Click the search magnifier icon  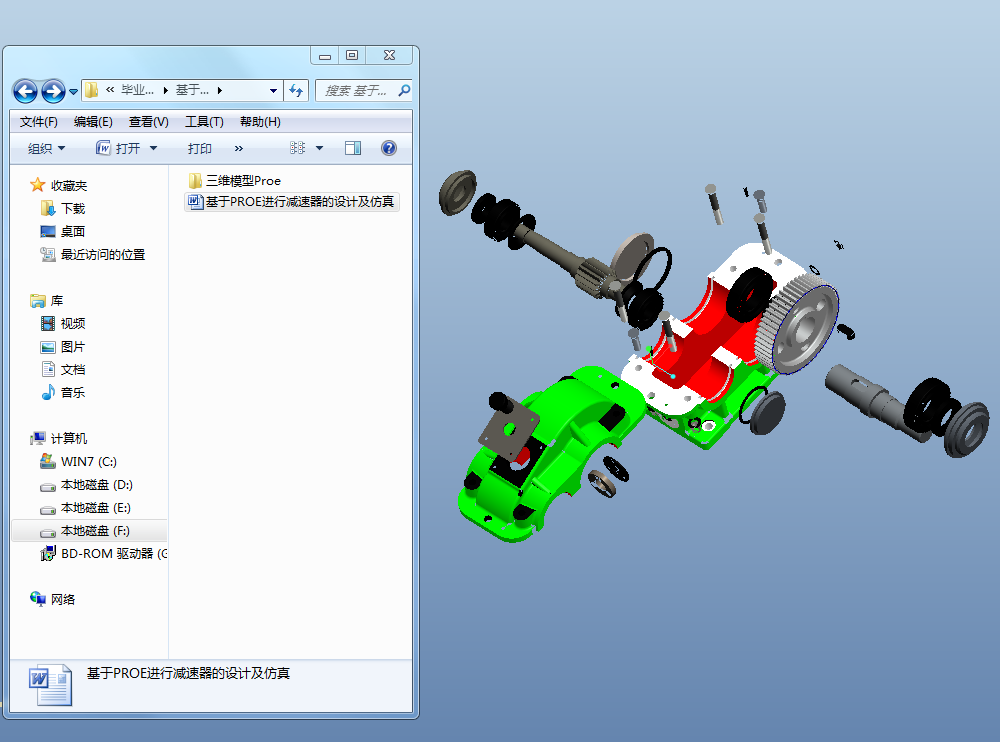(404, 91)
